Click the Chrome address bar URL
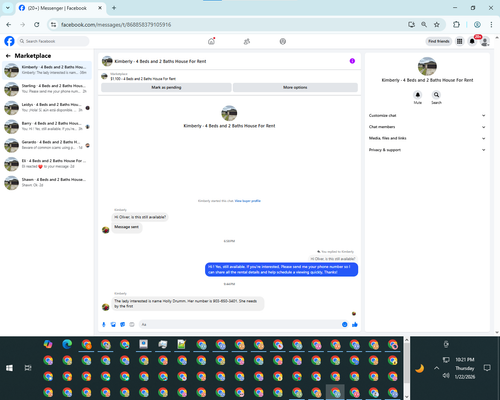The image size is (500, 400). click(116, 25)
